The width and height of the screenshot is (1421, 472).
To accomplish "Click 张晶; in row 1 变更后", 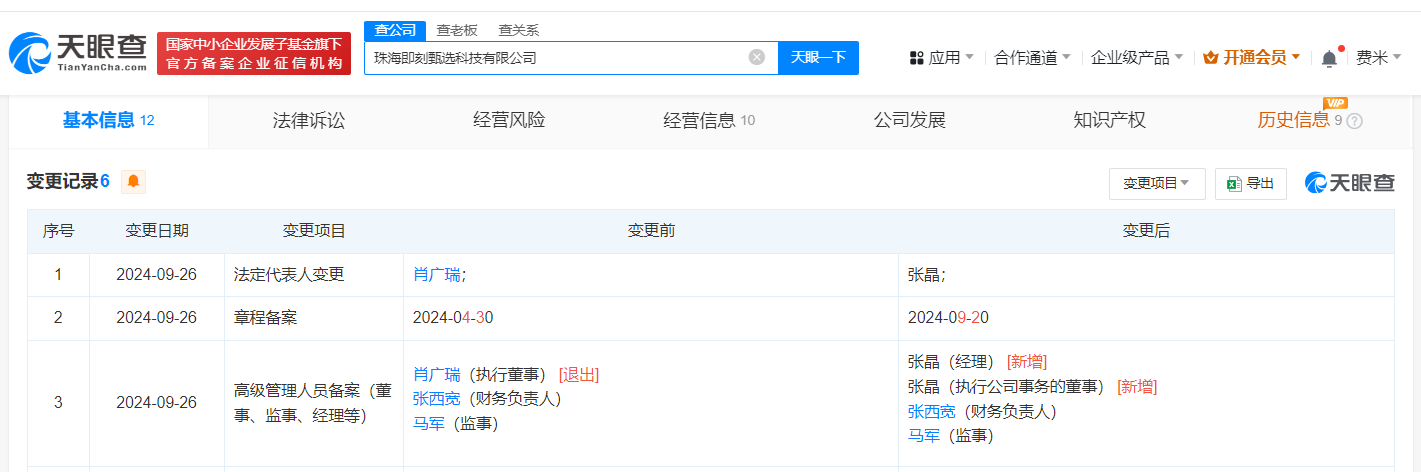I will (x=927, y=275).
